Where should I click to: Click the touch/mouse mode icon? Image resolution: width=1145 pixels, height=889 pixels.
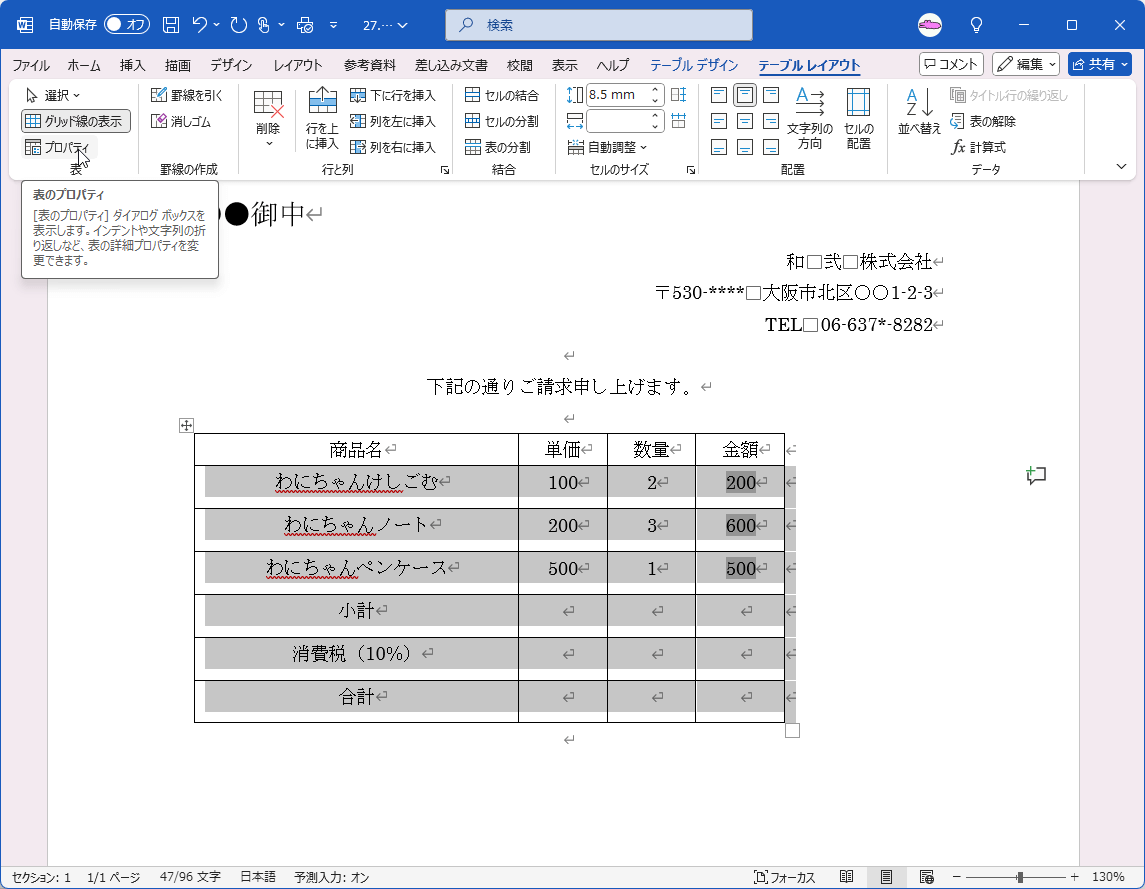tap(264, 25)
